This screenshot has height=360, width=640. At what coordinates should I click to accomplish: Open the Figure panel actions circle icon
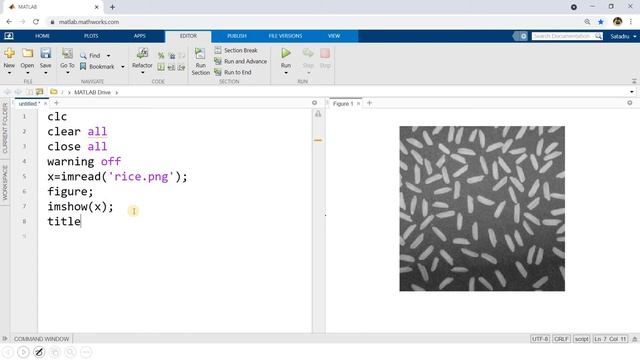point(630,103)
